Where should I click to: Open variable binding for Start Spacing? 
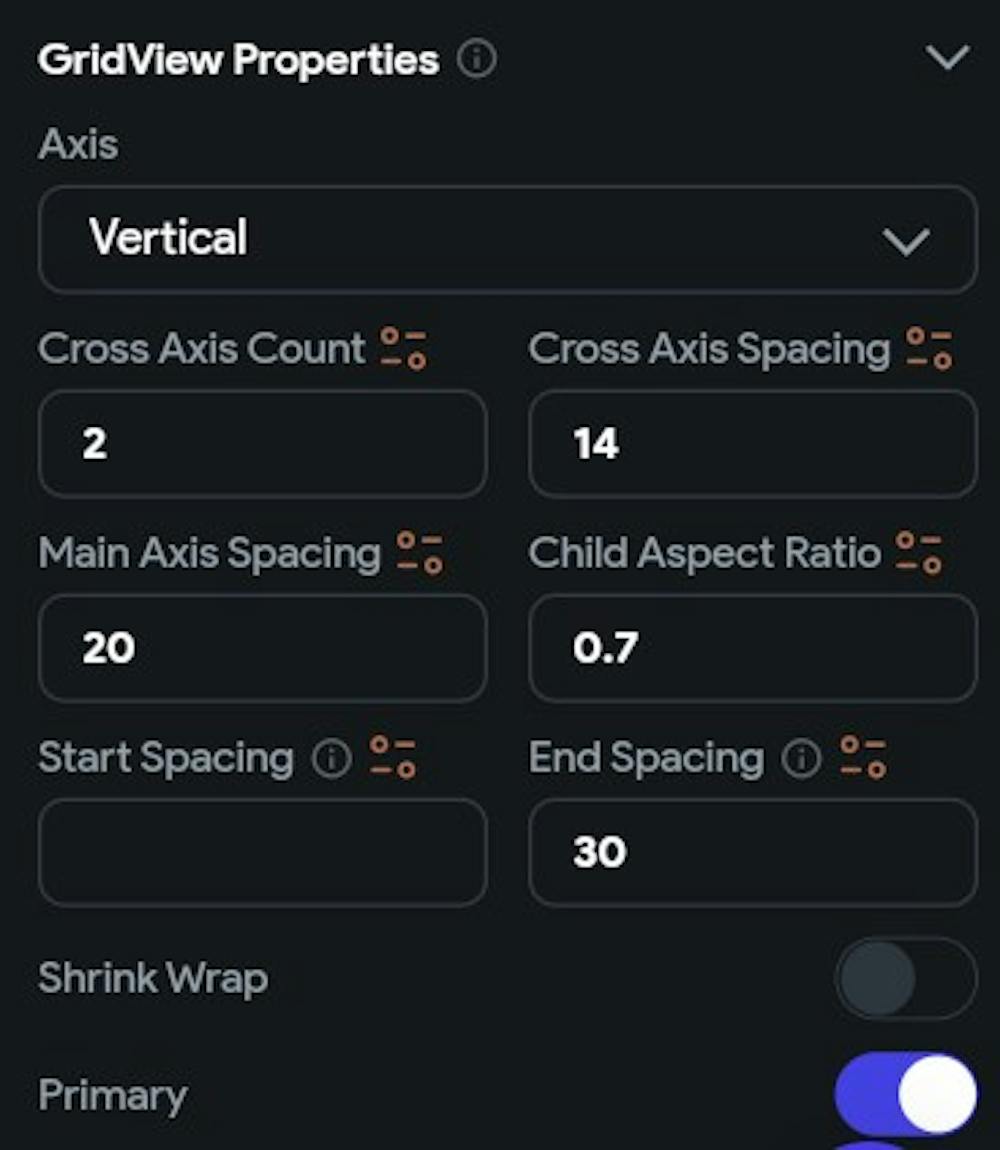pos(393,758)
